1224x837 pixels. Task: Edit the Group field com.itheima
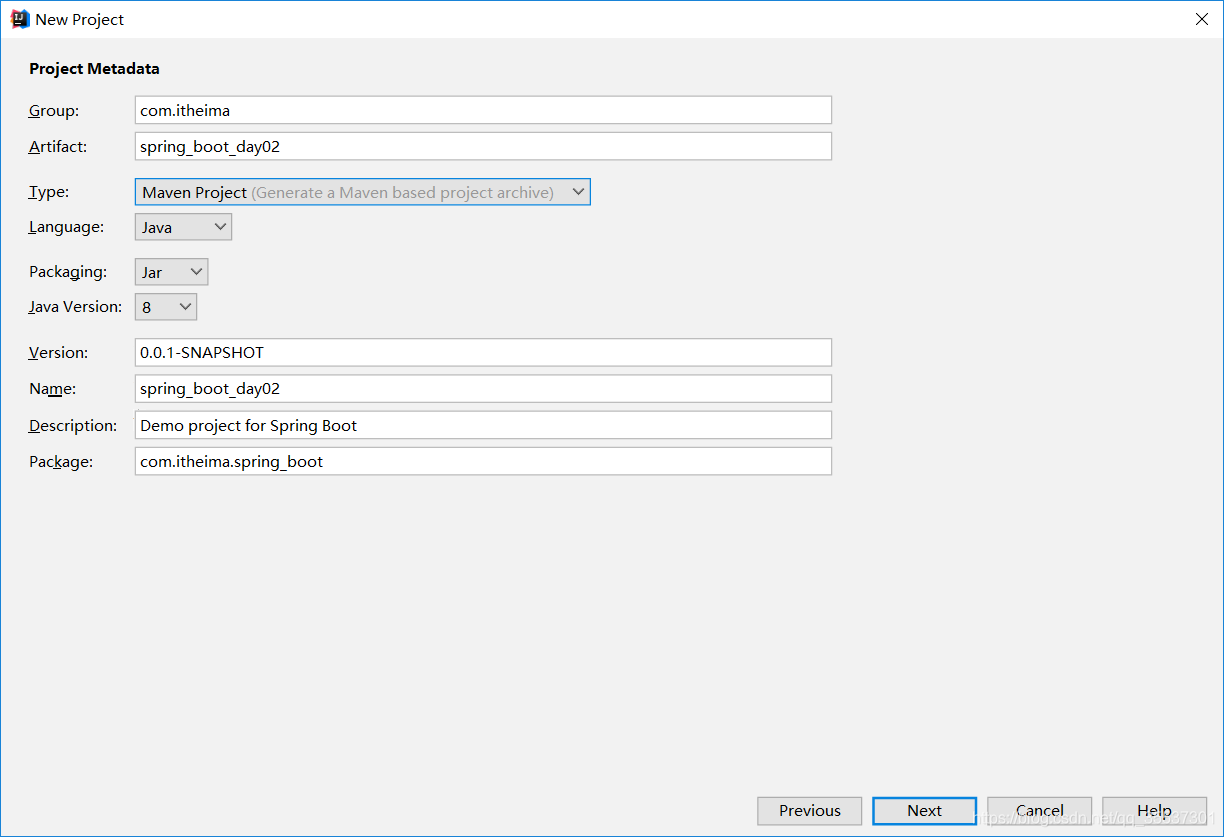(483, 110)
